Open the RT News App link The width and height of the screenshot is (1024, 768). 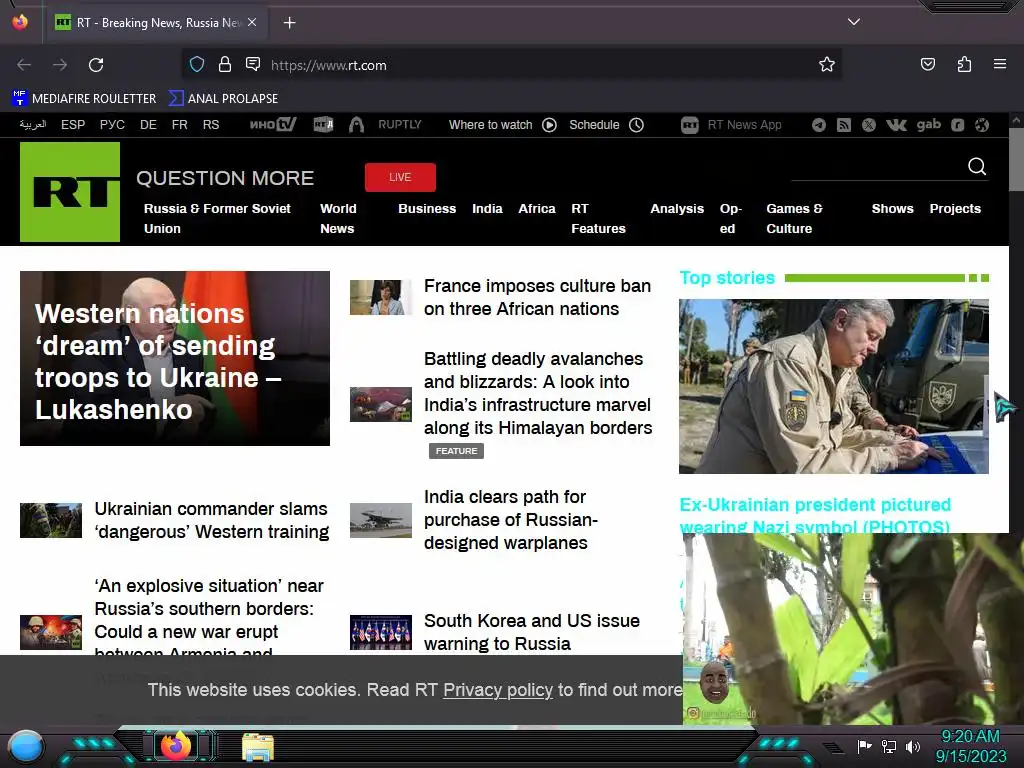coord(731,125)
